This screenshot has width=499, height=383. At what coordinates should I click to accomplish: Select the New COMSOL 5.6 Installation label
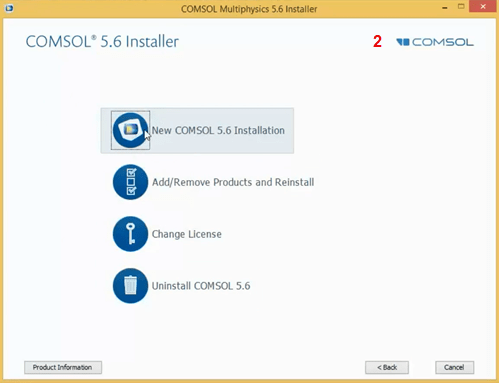[x=218, y=130]
